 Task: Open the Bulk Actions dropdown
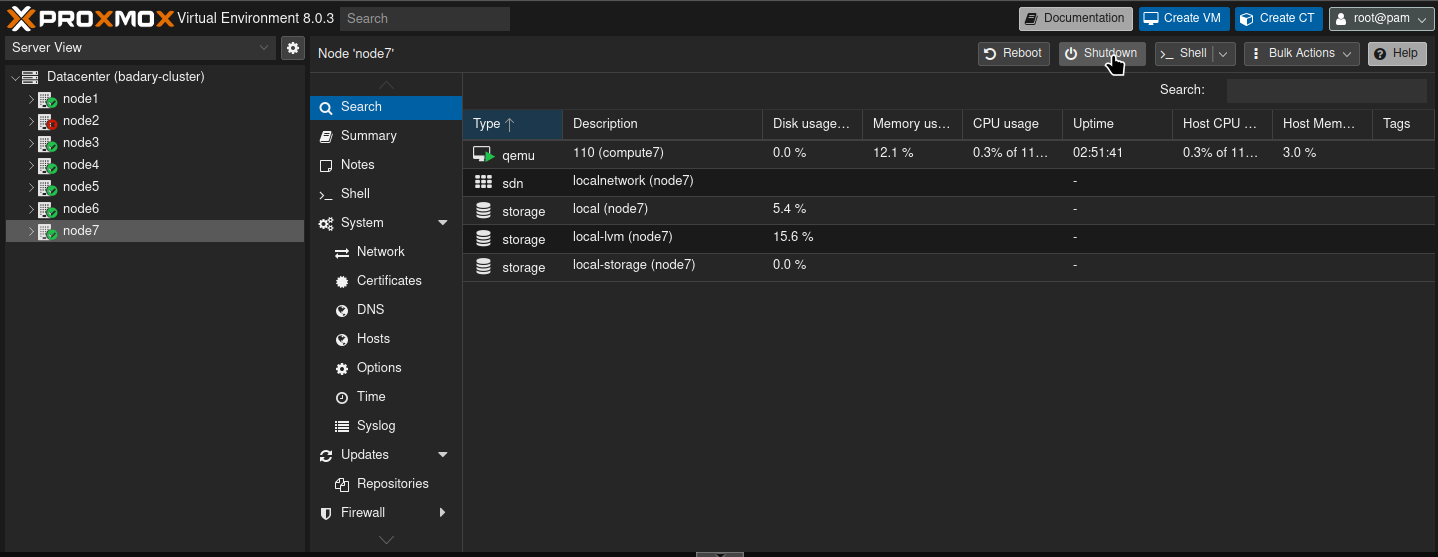tap(1302, 54)
